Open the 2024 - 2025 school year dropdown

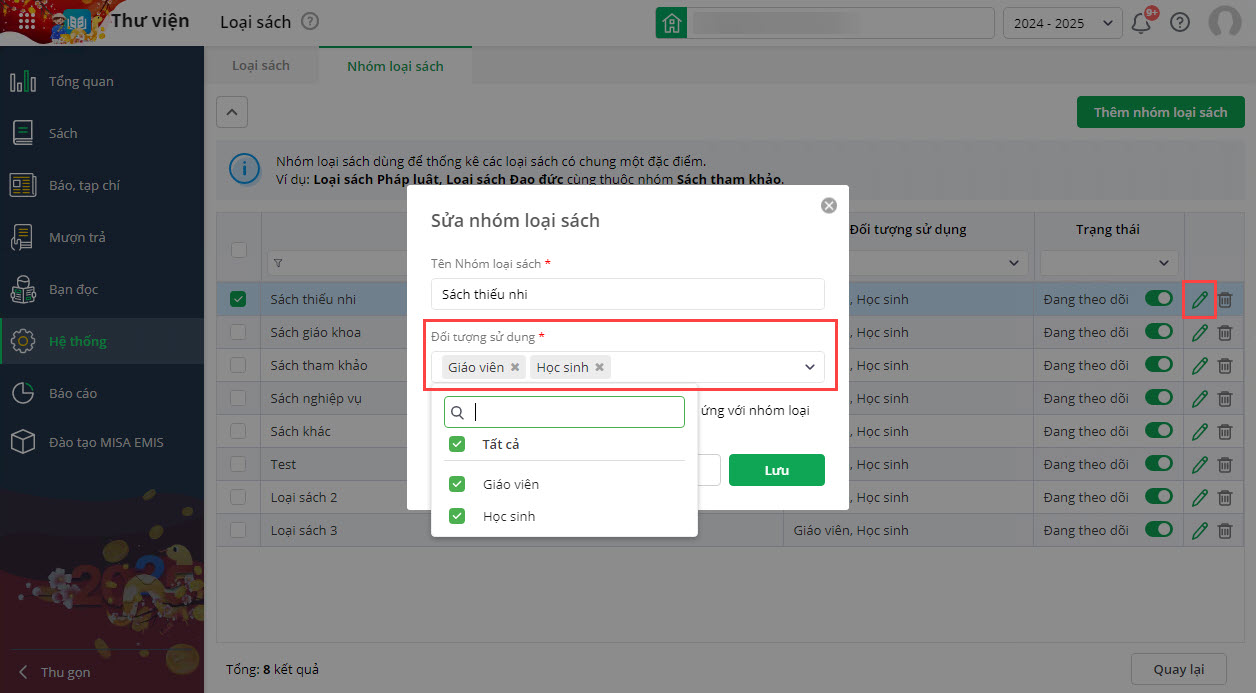[1062, 23]
